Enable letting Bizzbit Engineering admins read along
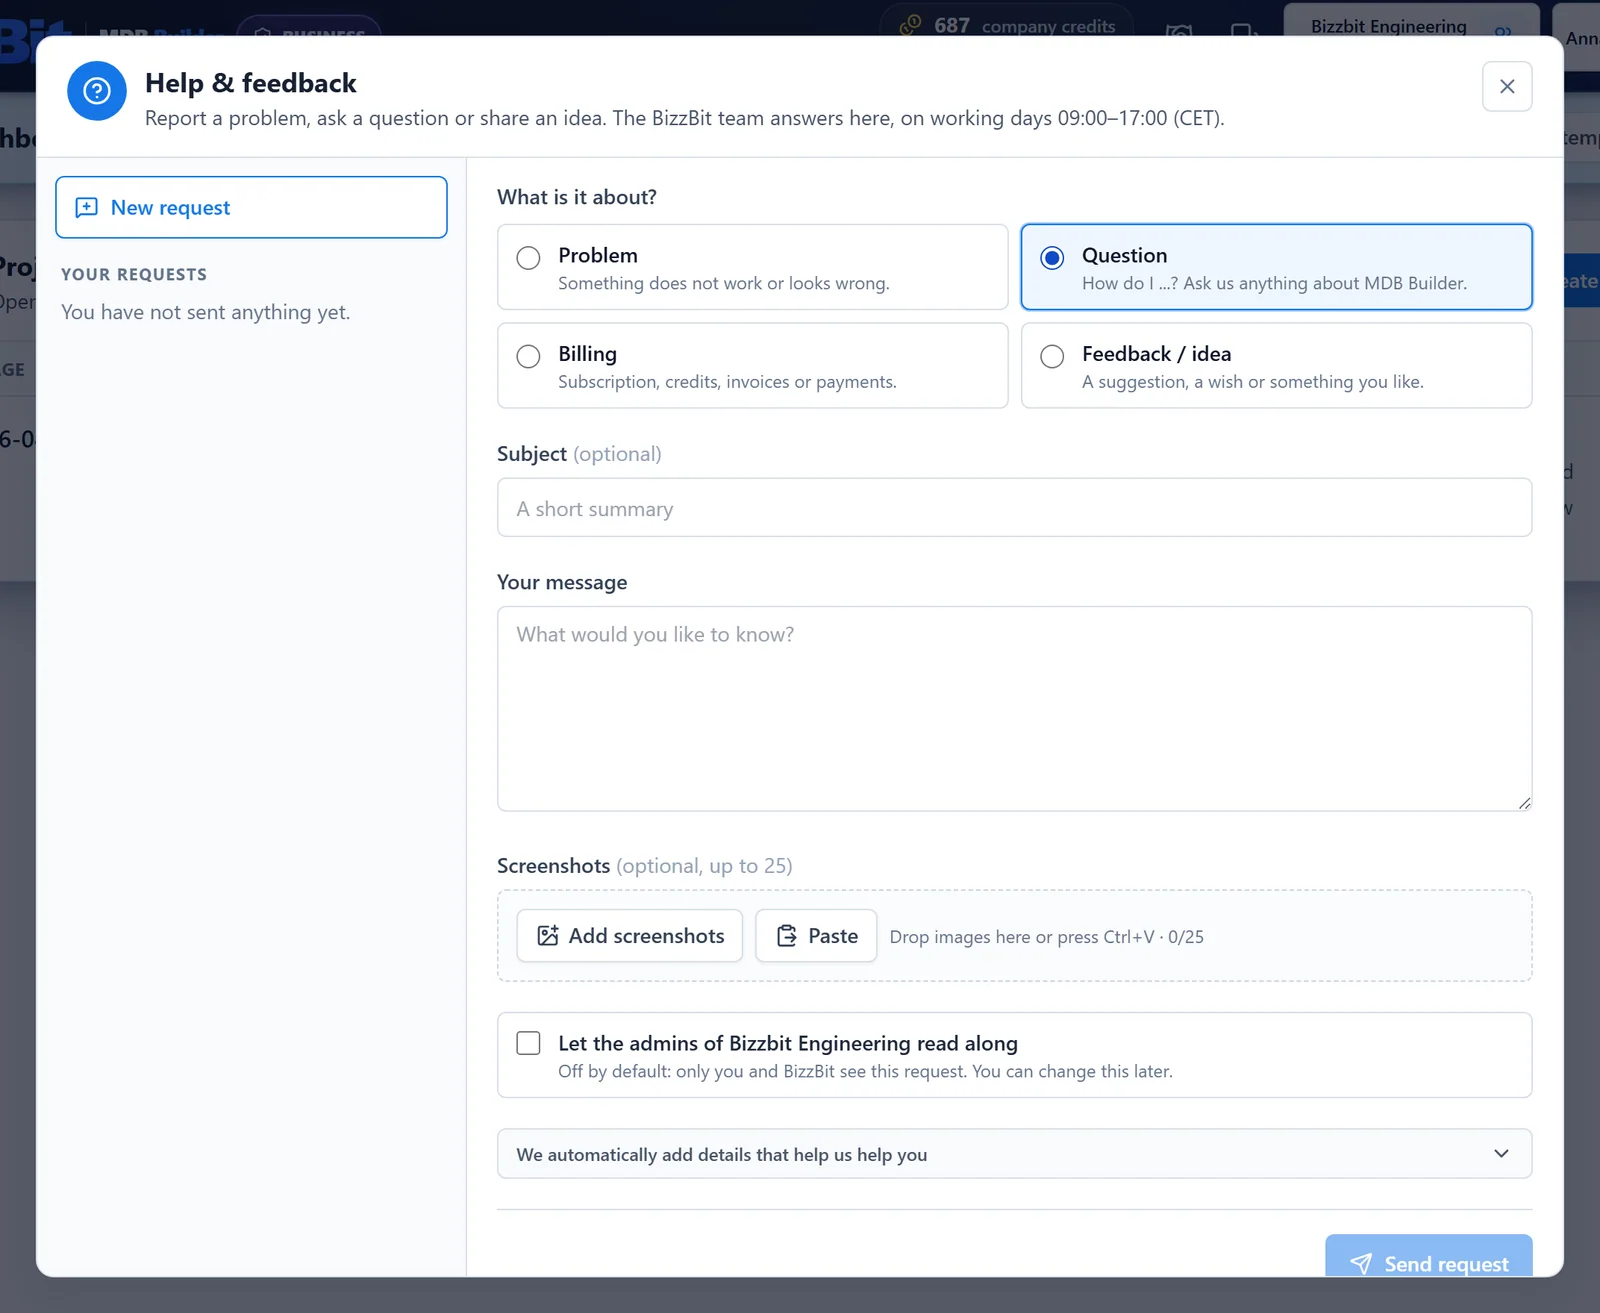The height and width of the screenshot is (1313, 1600). (x=528, y=1043)
